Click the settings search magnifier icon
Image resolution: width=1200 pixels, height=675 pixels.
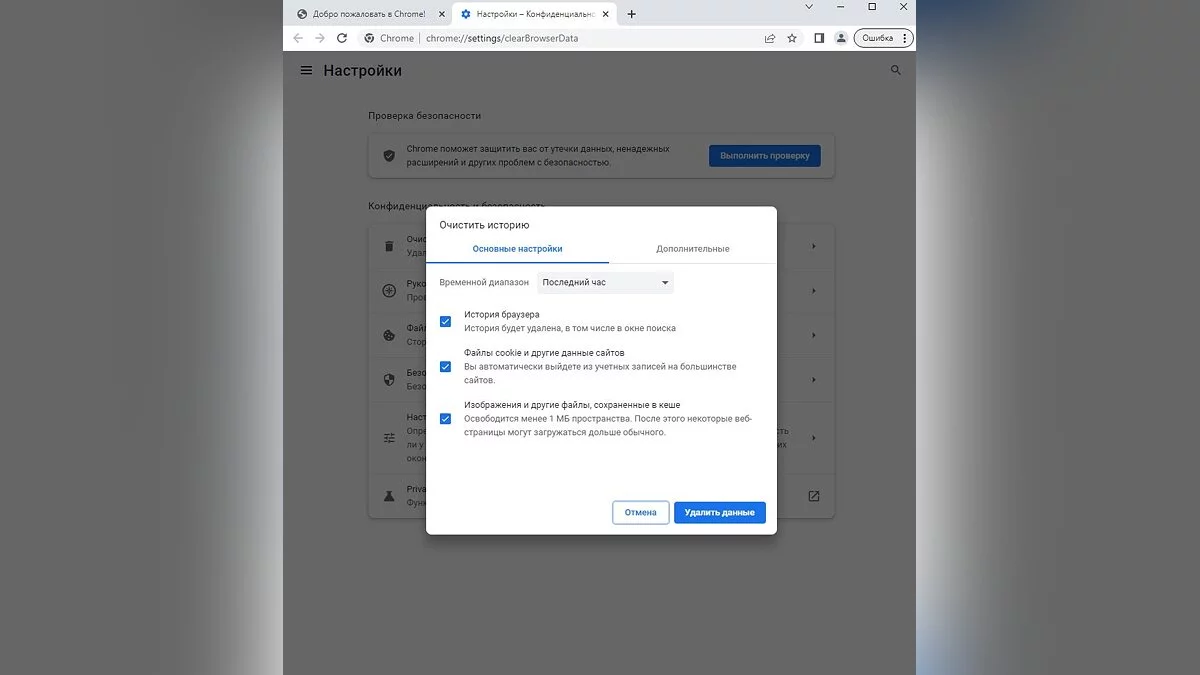895,71
